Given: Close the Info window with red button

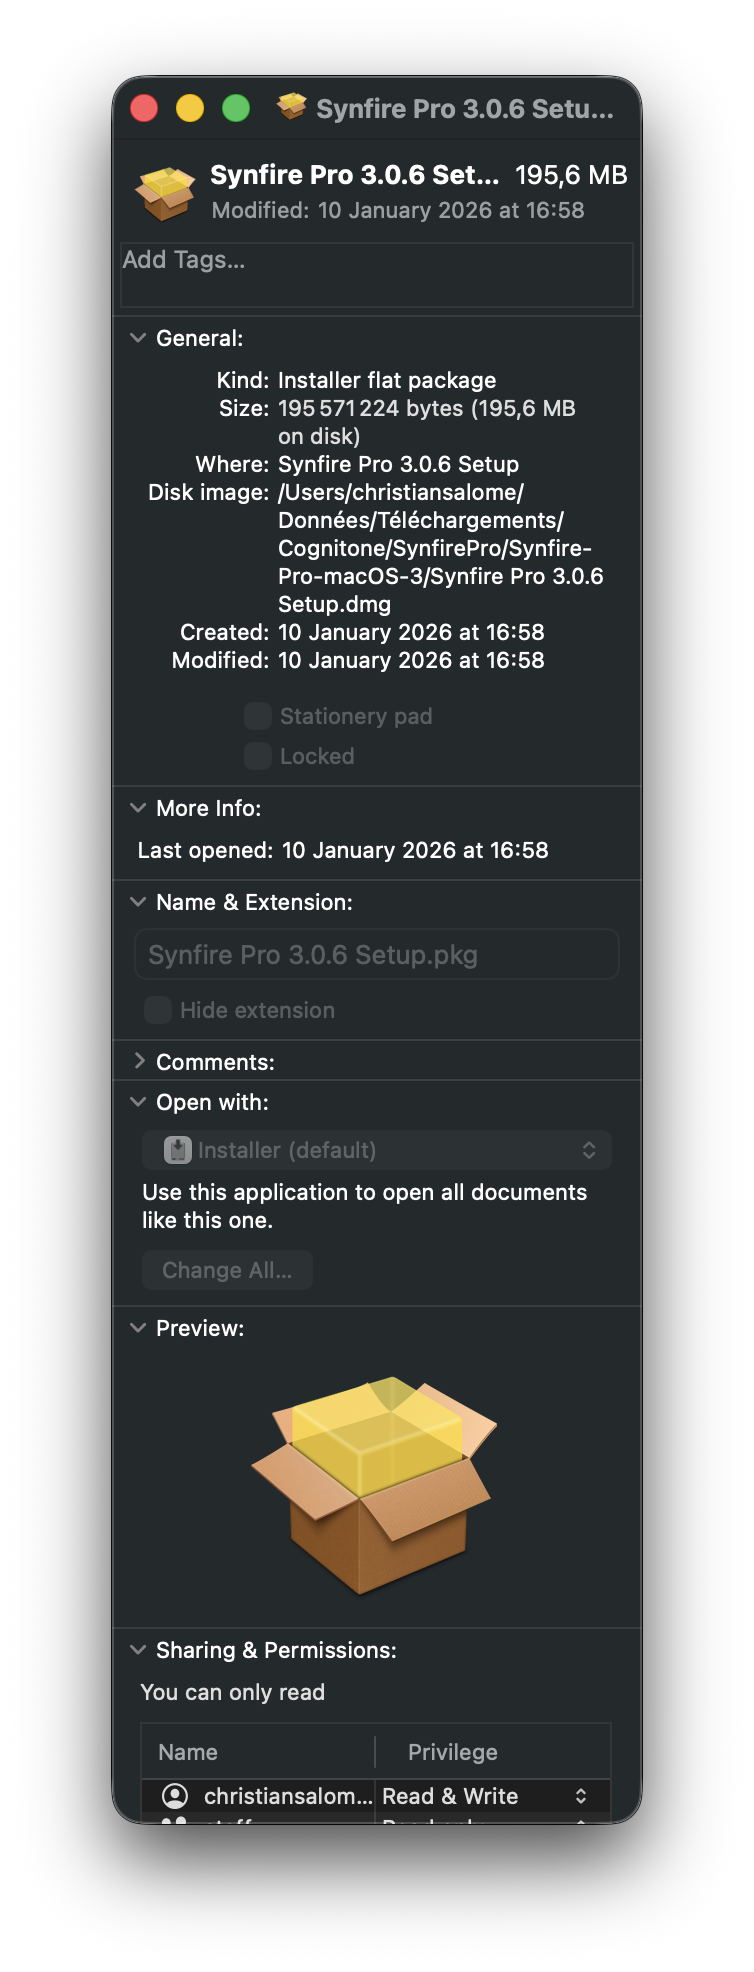Looking at the screenshot, I should [x=144, y=108].
